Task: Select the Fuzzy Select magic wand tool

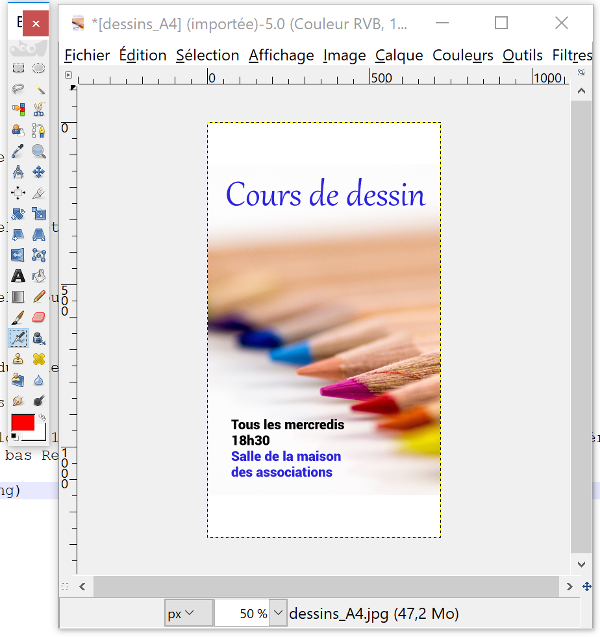Action: tap(39, 89)
